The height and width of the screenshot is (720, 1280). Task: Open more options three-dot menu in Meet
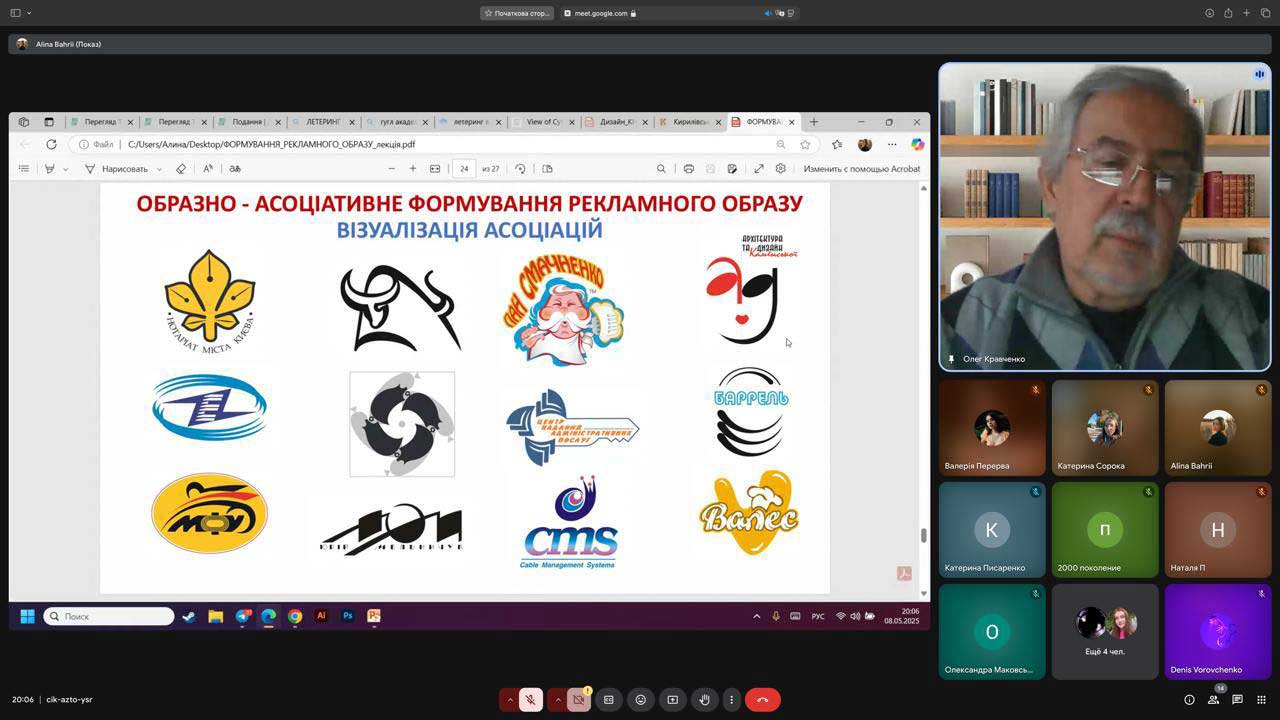coord(732,700)
